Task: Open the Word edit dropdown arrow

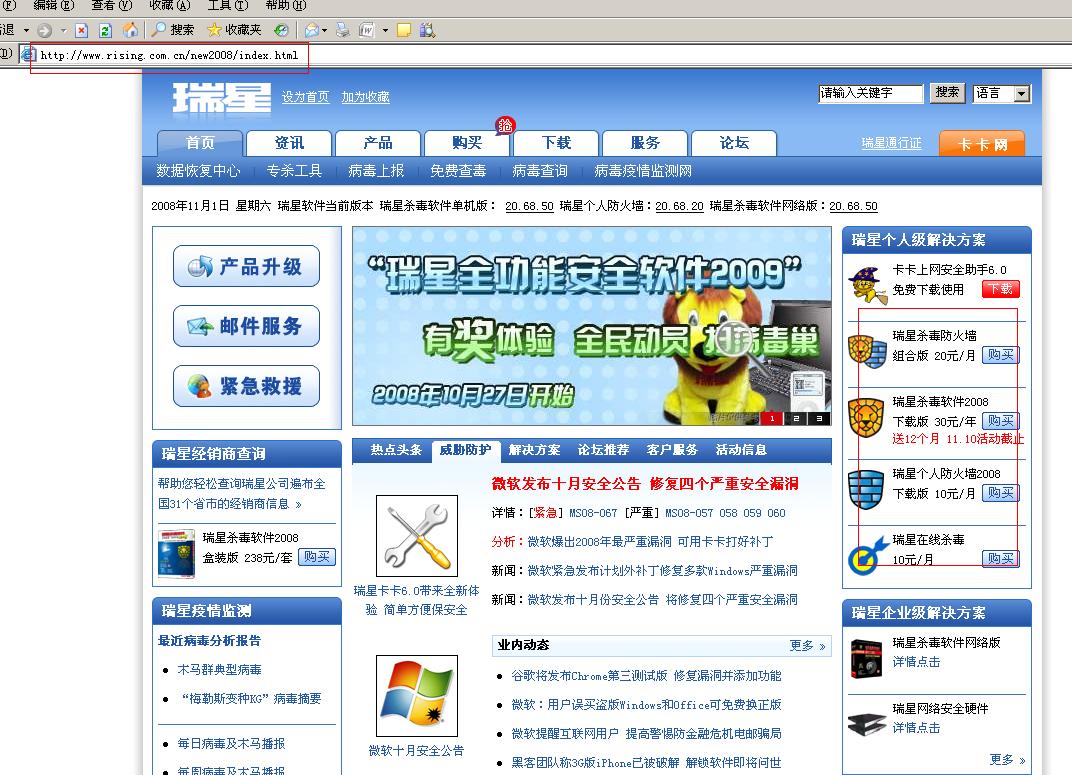Action: coord(385,30)
